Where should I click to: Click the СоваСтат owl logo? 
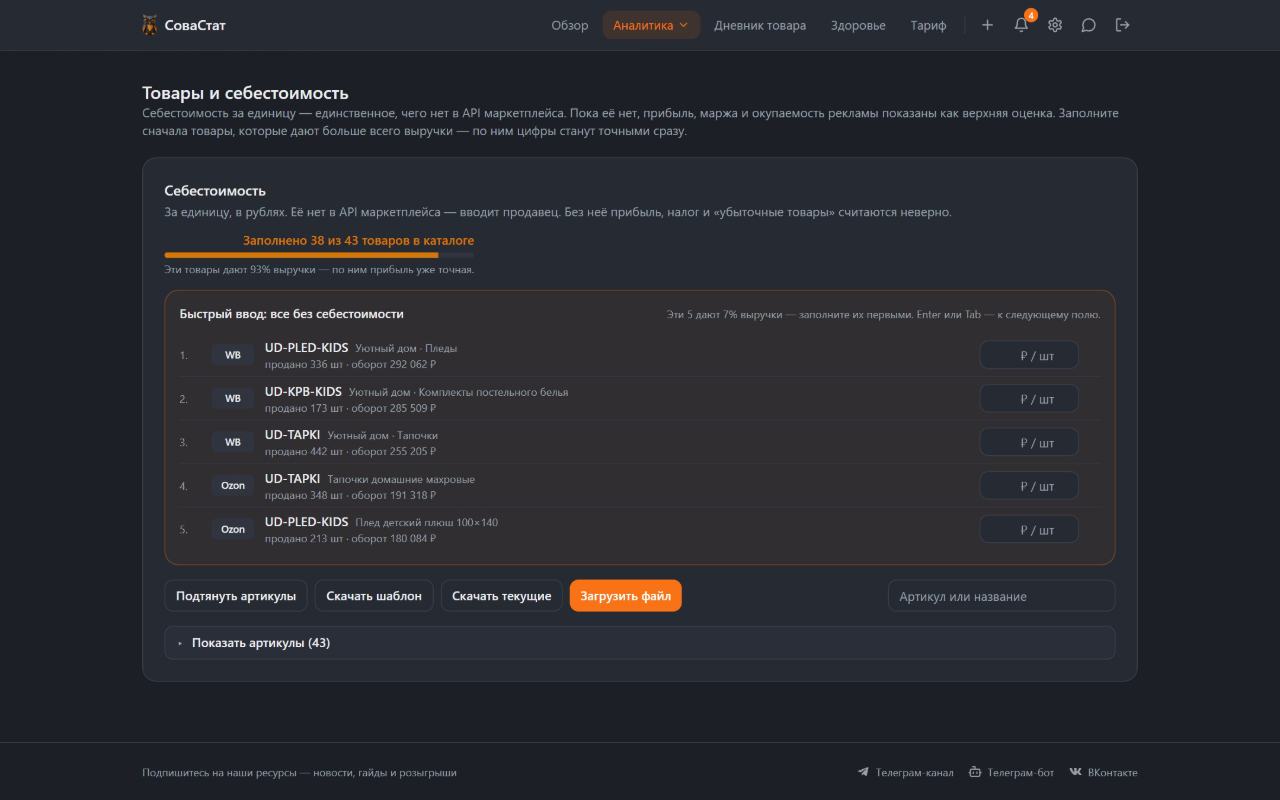pyautogui.click(x=150, y=25)
